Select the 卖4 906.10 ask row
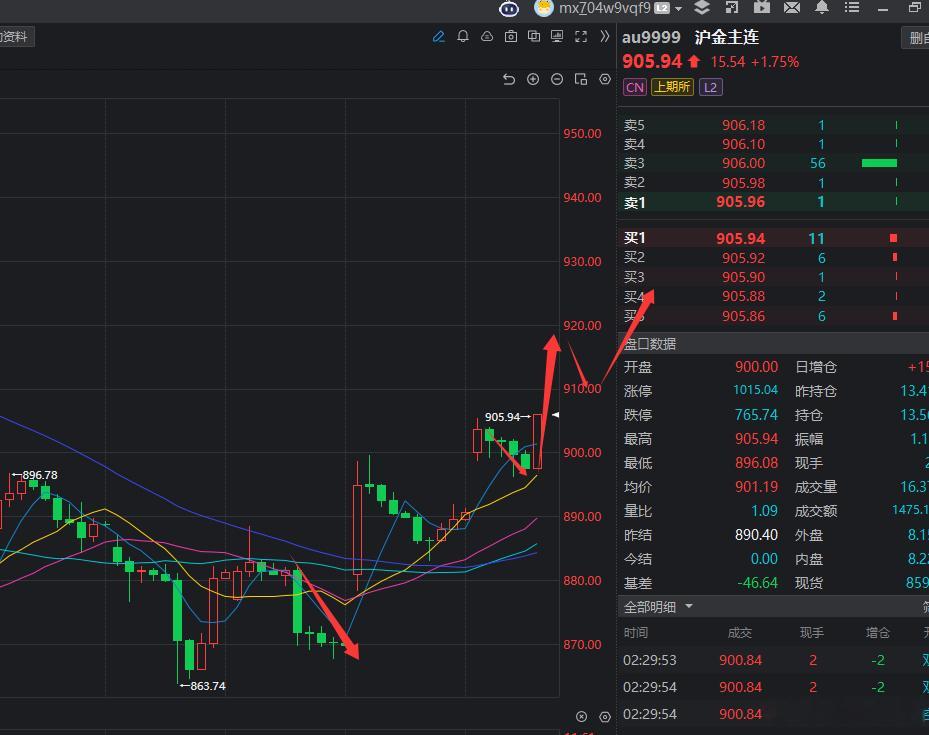Screen dimensions: 929x735 (773, 144)
